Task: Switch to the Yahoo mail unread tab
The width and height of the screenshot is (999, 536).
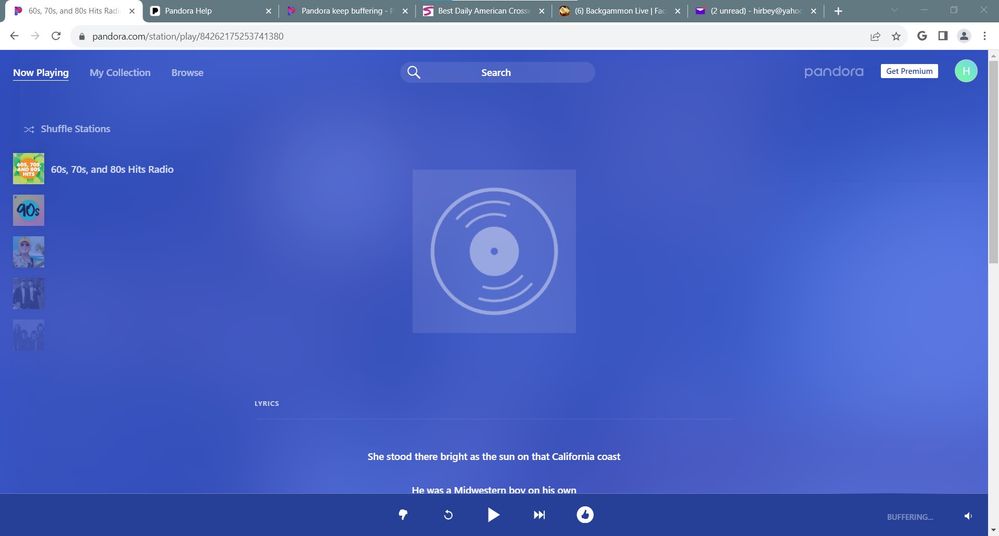Action: [x=755, y=11]
